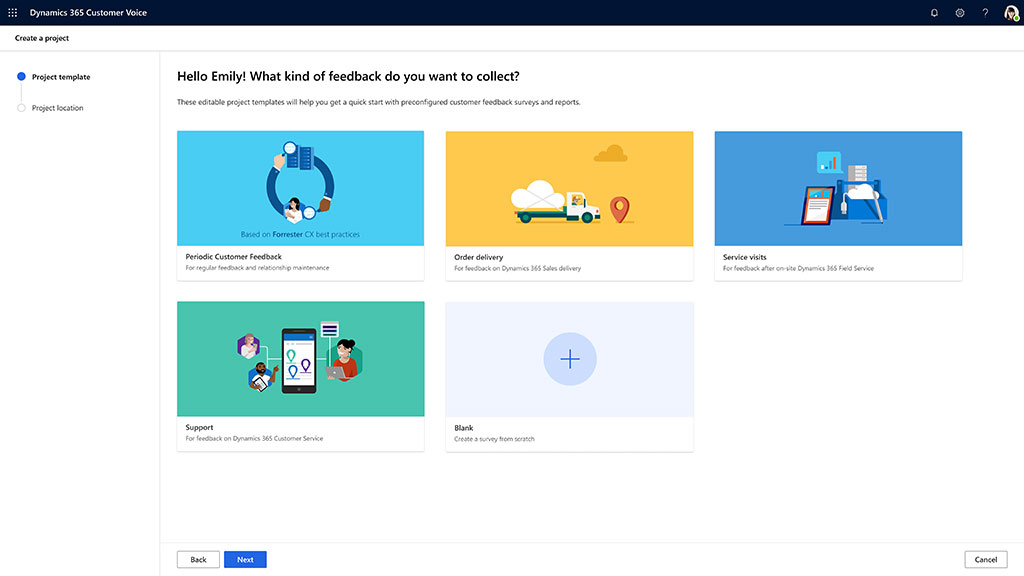Cancel project creation
This screenshot has width=1024, height=576.
click(x=986, y=559)
